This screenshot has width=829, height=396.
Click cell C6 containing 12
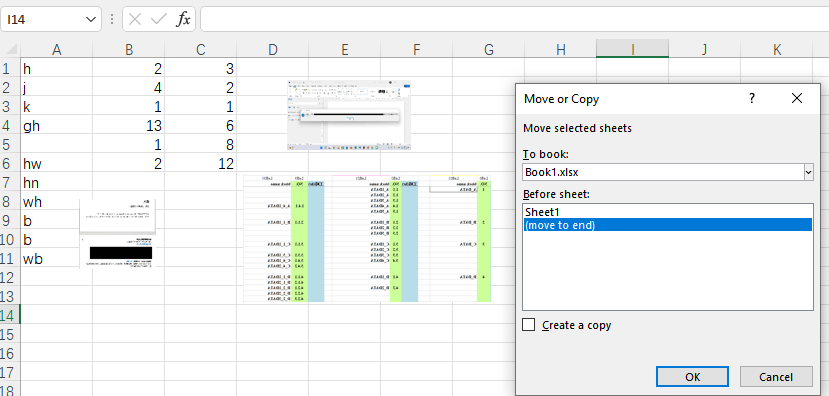[x=200, y=164]
